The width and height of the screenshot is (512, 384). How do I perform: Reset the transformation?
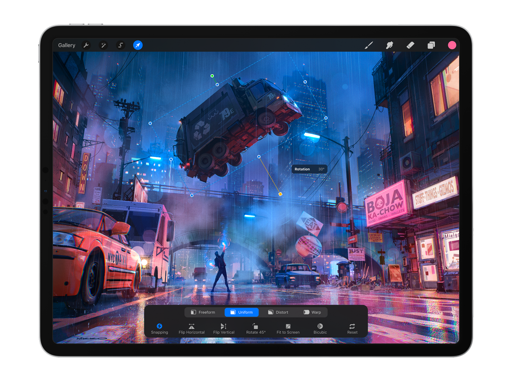[x=352, y=328]
